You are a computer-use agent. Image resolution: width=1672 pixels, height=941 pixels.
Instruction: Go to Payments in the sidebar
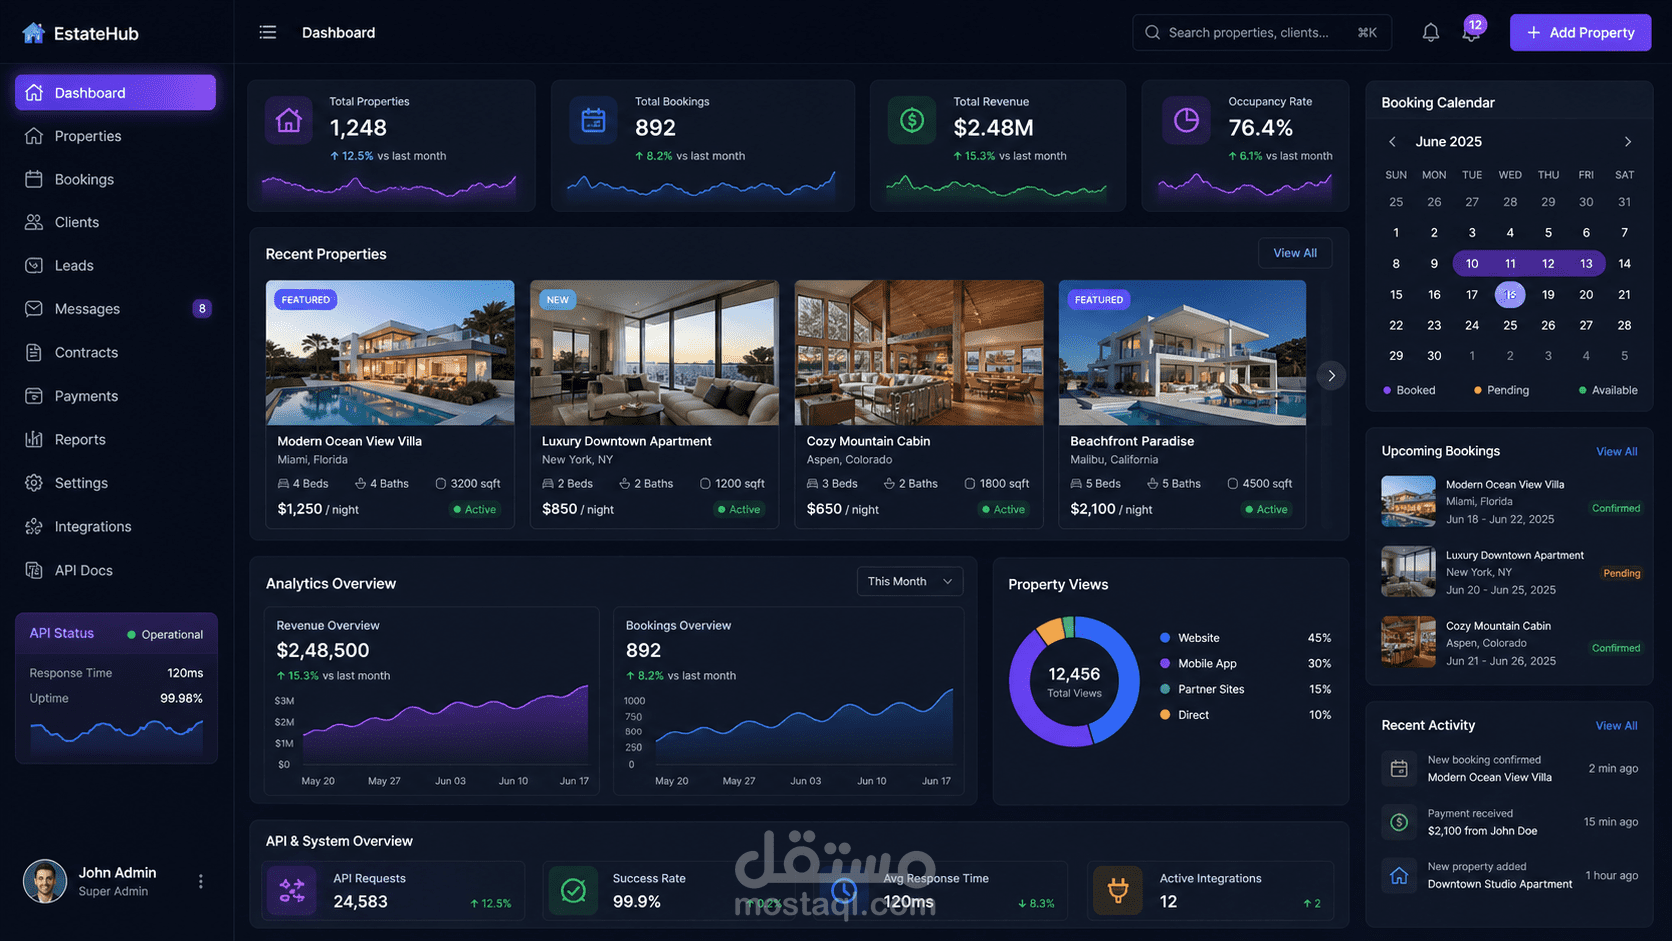116,396
